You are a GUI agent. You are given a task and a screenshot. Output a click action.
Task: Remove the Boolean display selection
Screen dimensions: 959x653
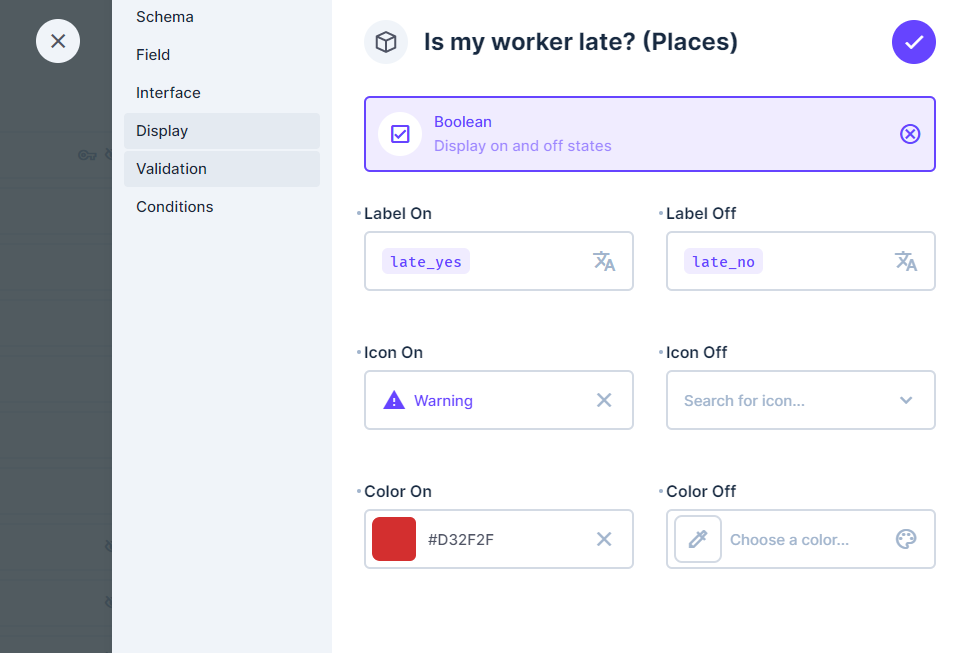tap(910, 134)
